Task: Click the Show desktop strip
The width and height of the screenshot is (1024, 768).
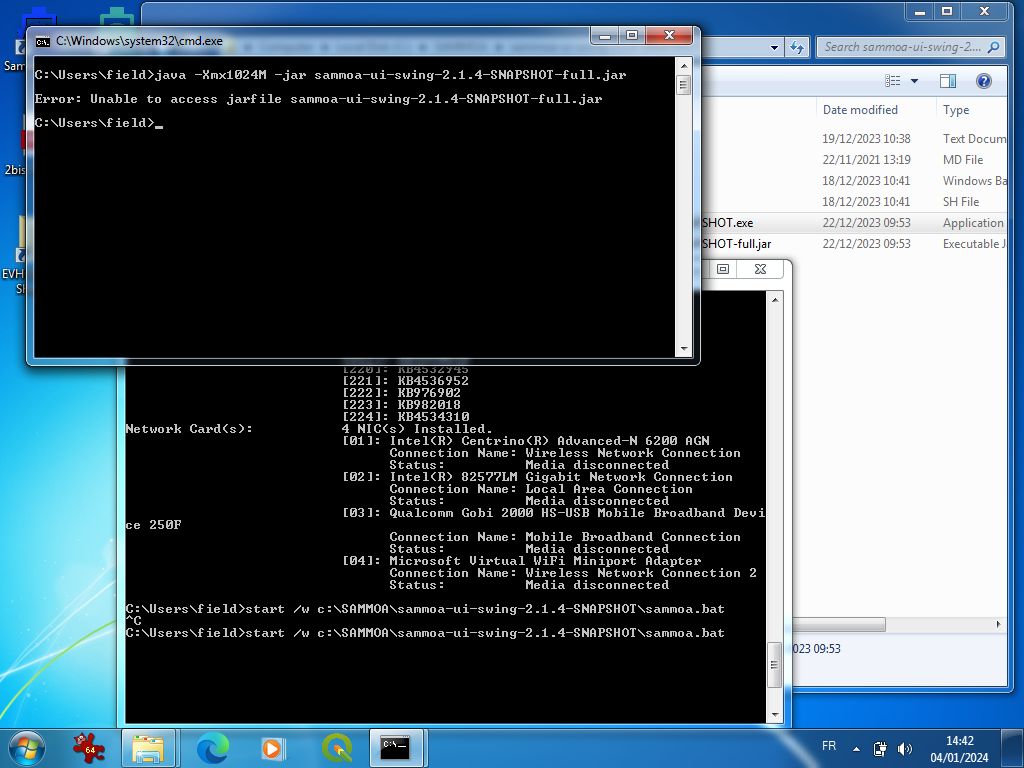Action: pos(1012,748)
